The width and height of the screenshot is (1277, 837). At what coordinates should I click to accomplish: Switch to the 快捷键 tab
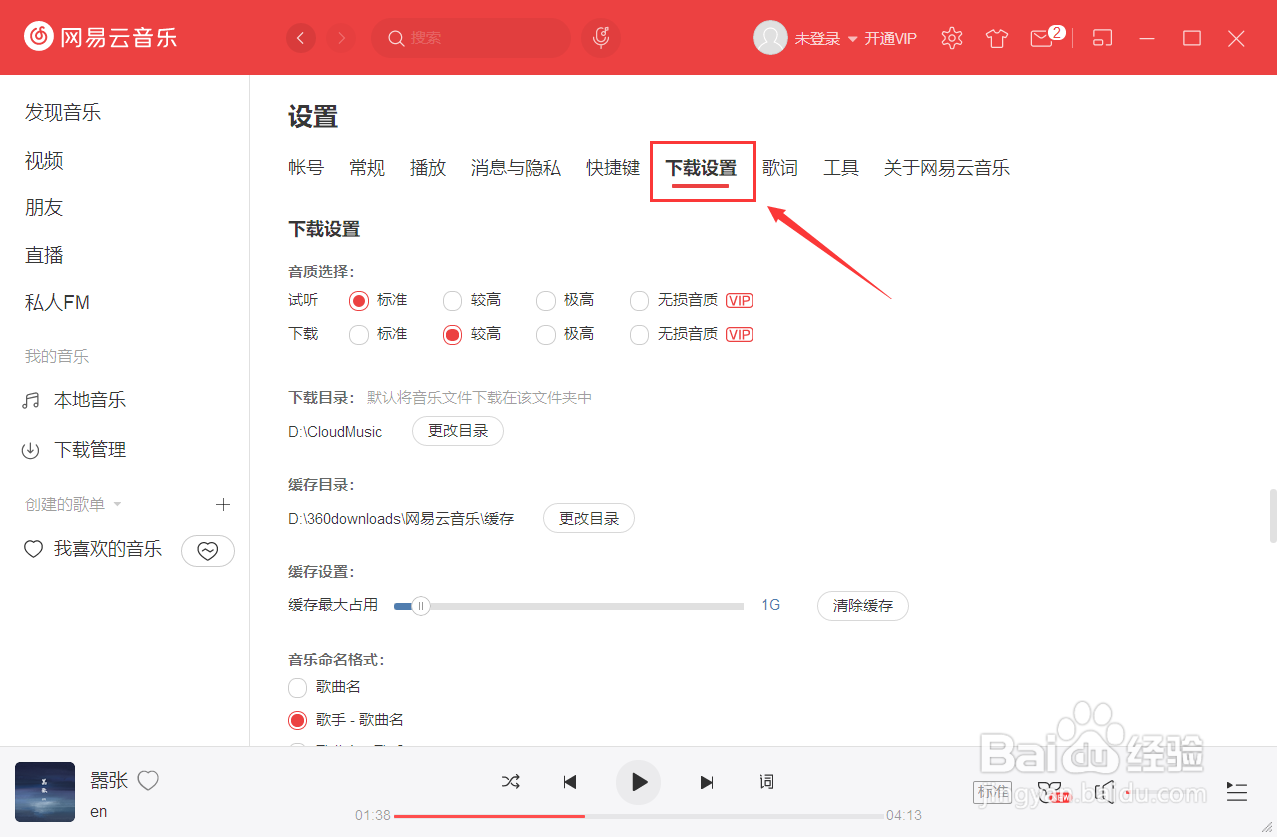pos(613,168)
